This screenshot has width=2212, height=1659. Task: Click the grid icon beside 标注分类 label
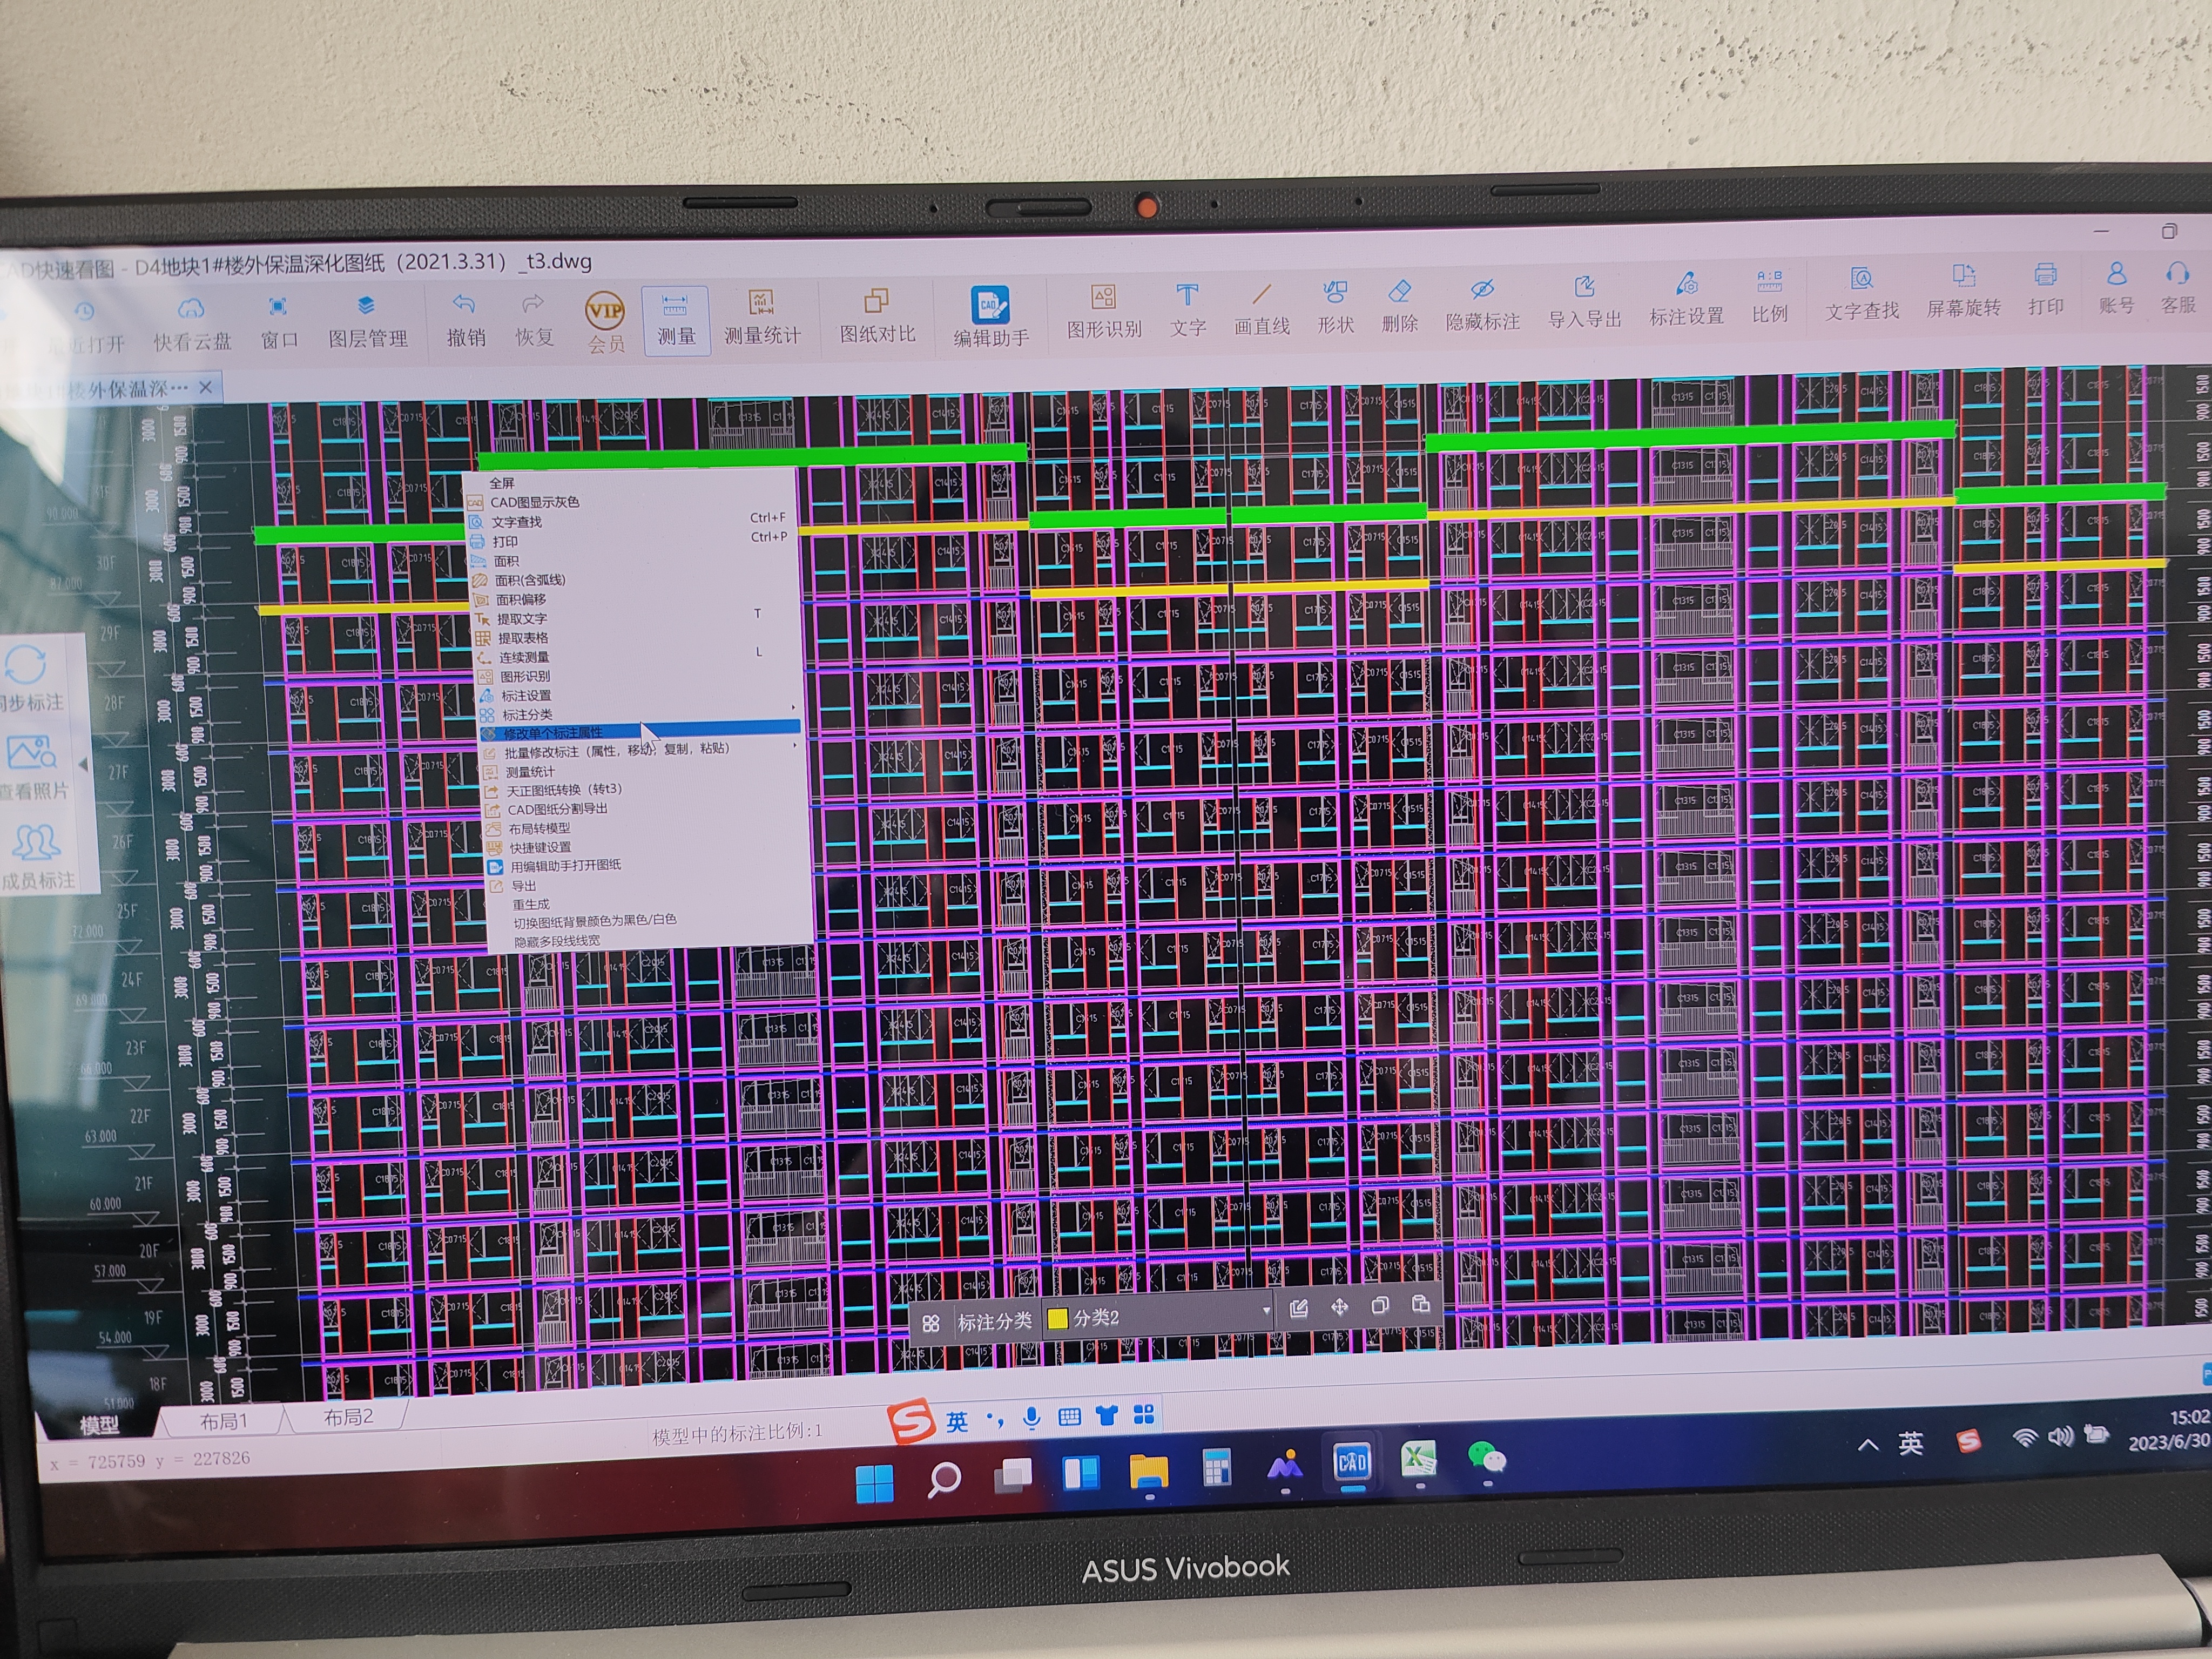tap(931, 1323)
